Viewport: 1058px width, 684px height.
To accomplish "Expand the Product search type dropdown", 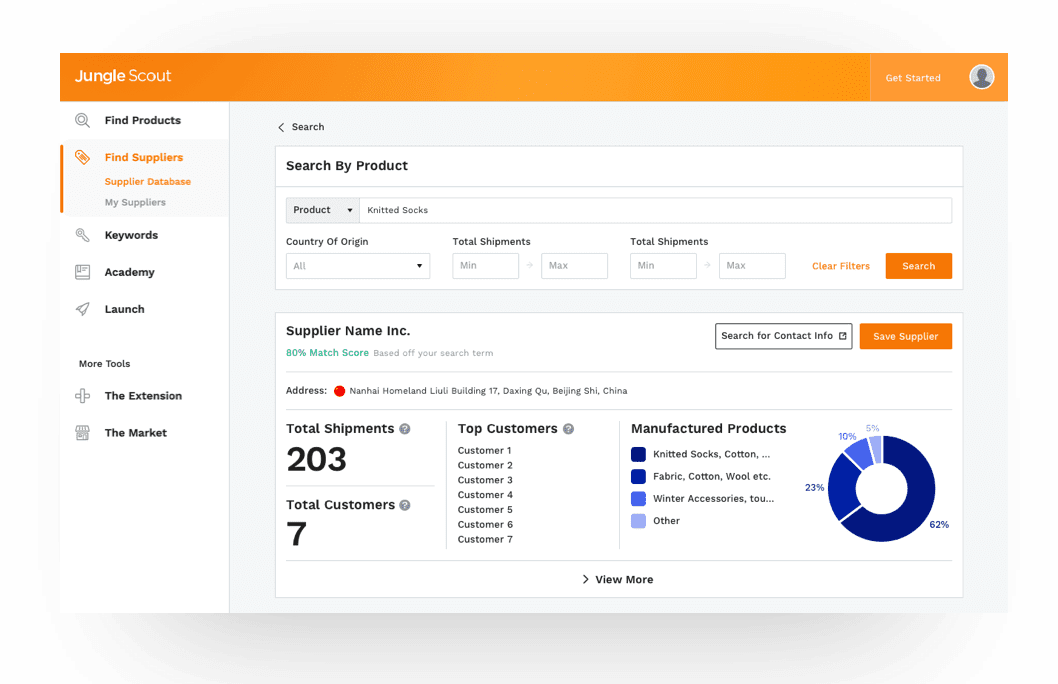I will pyautogui.click(x=323, y=210).
